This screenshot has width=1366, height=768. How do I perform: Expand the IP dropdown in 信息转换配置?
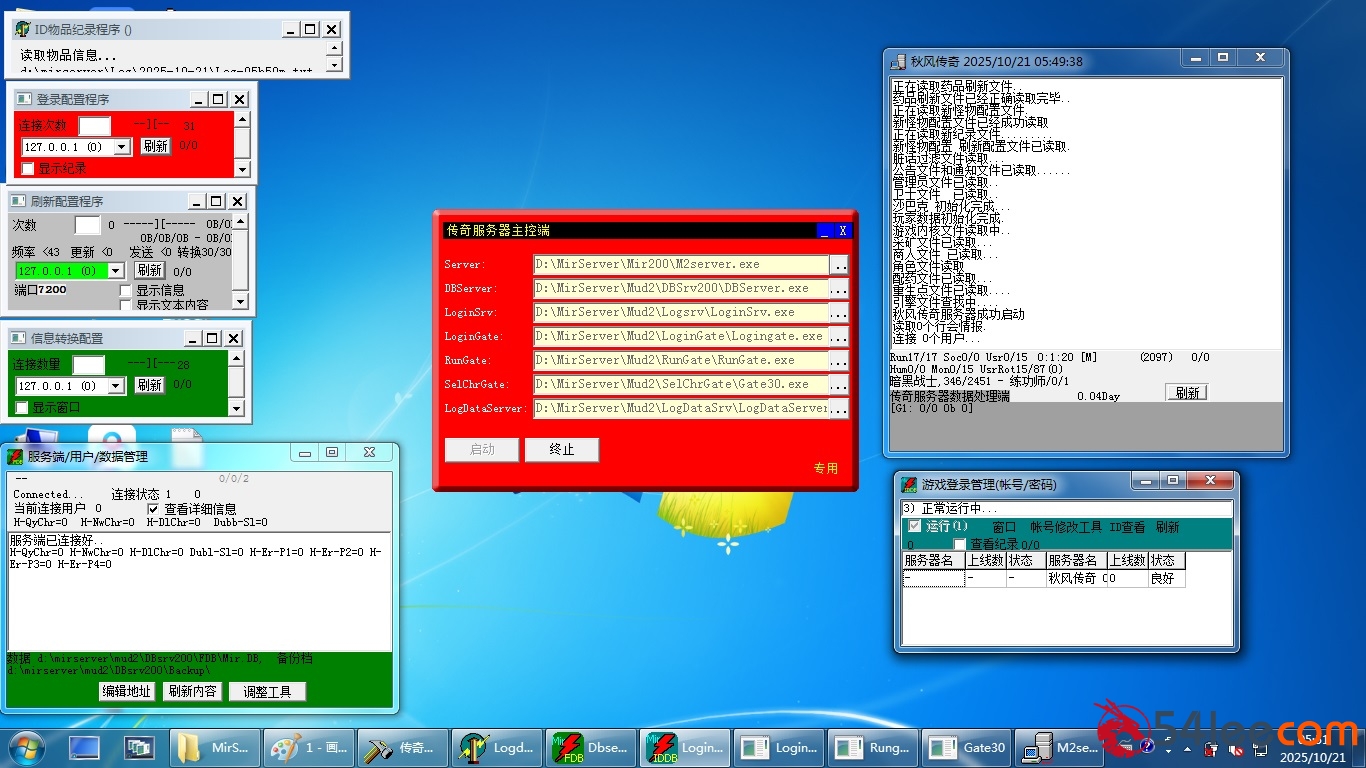pyautogui.click(x=116, y=386)
